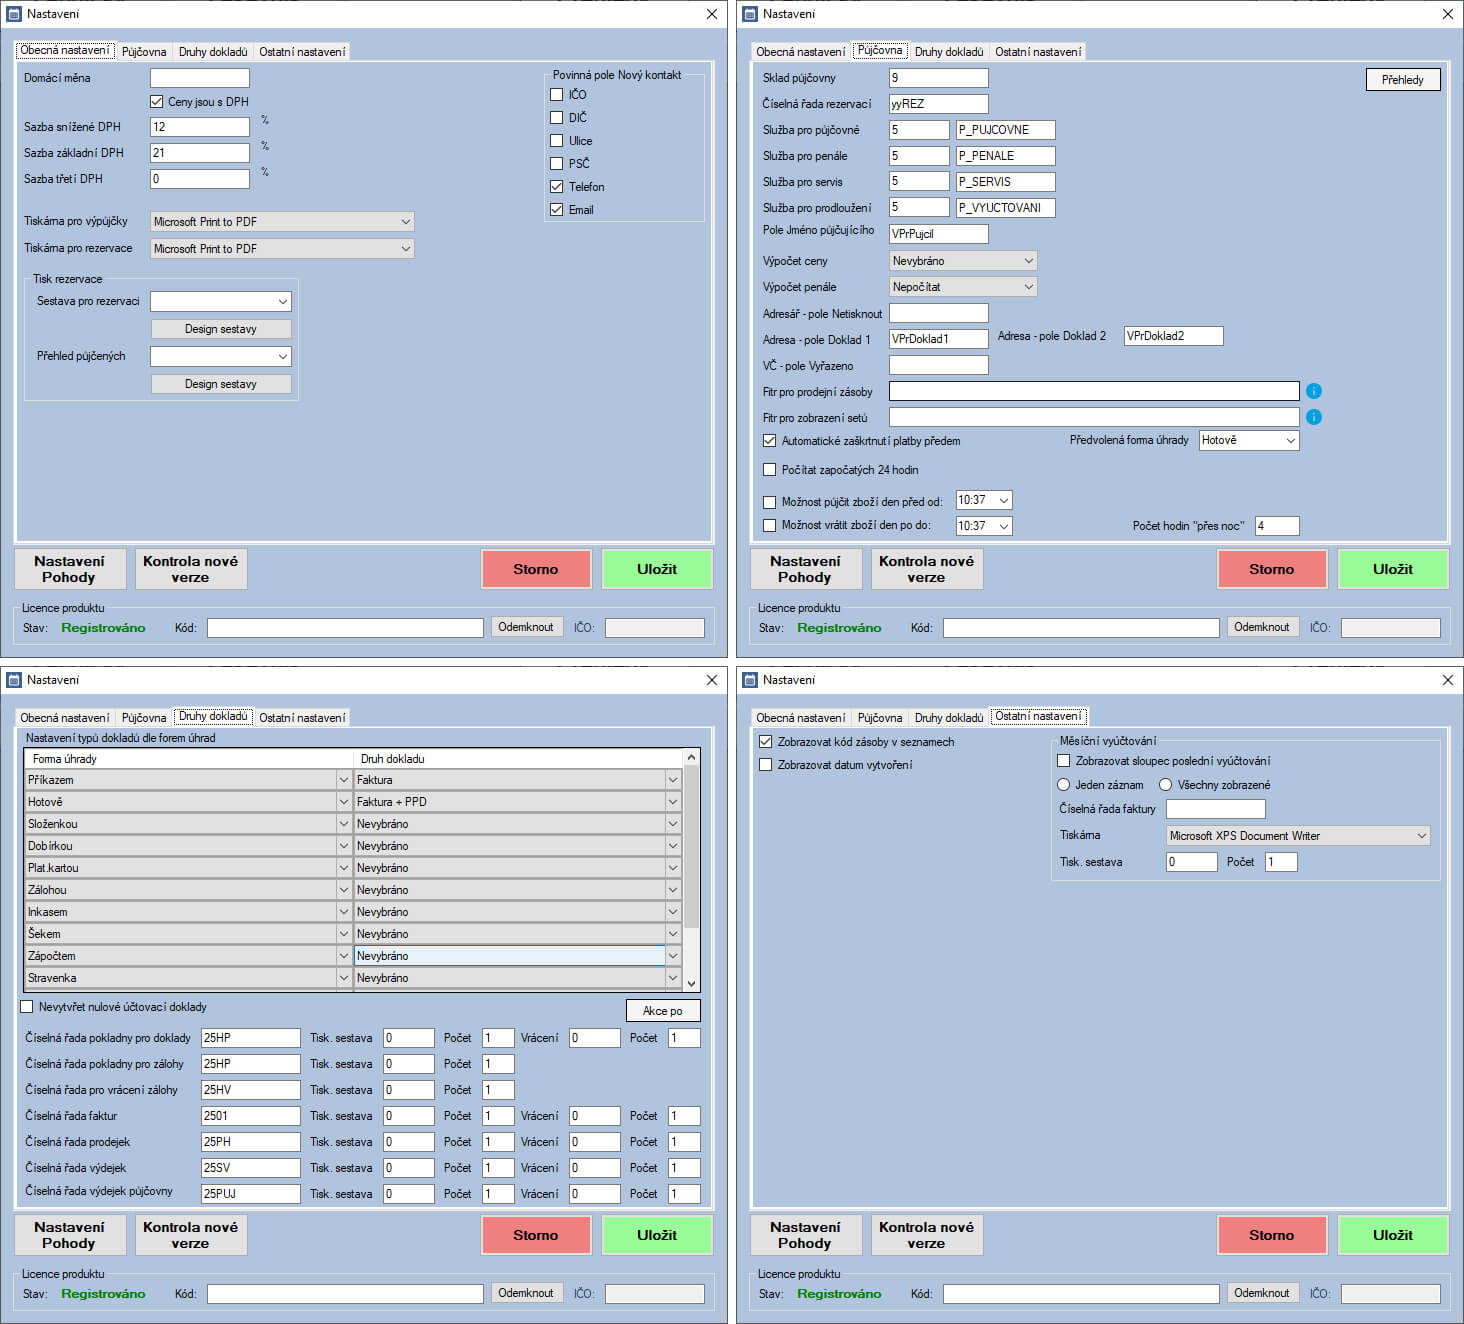Expand the Výpočet ceny dropdown
This screenshot has width=1464, height=1324.
(x=963, y=261)
